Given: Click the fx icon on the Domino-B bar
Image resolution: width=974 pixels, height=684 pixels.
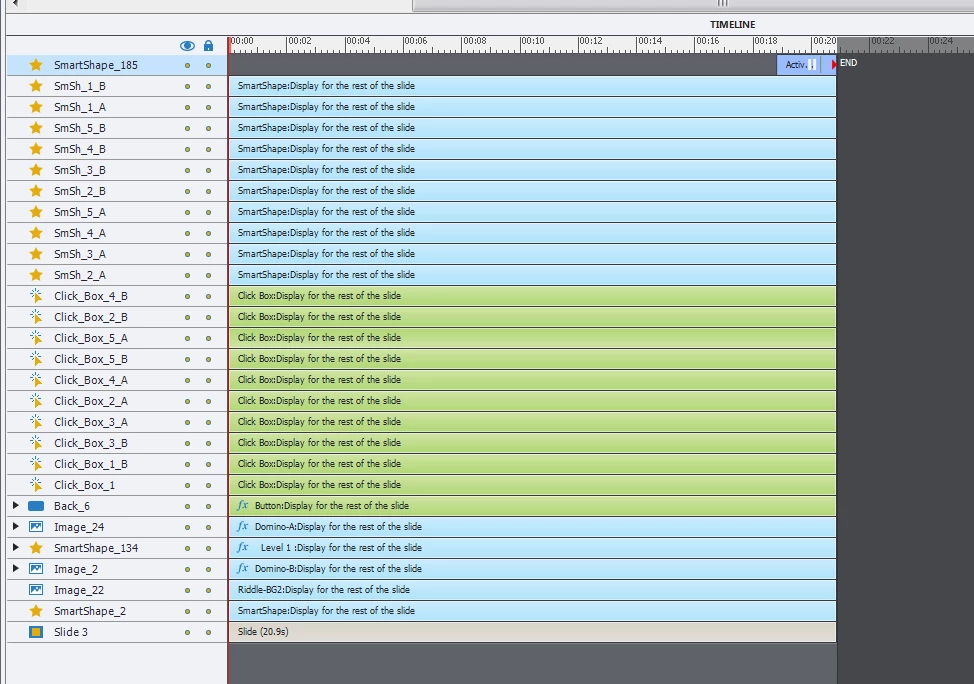Looking at the screenshot, I should [242, 568].
